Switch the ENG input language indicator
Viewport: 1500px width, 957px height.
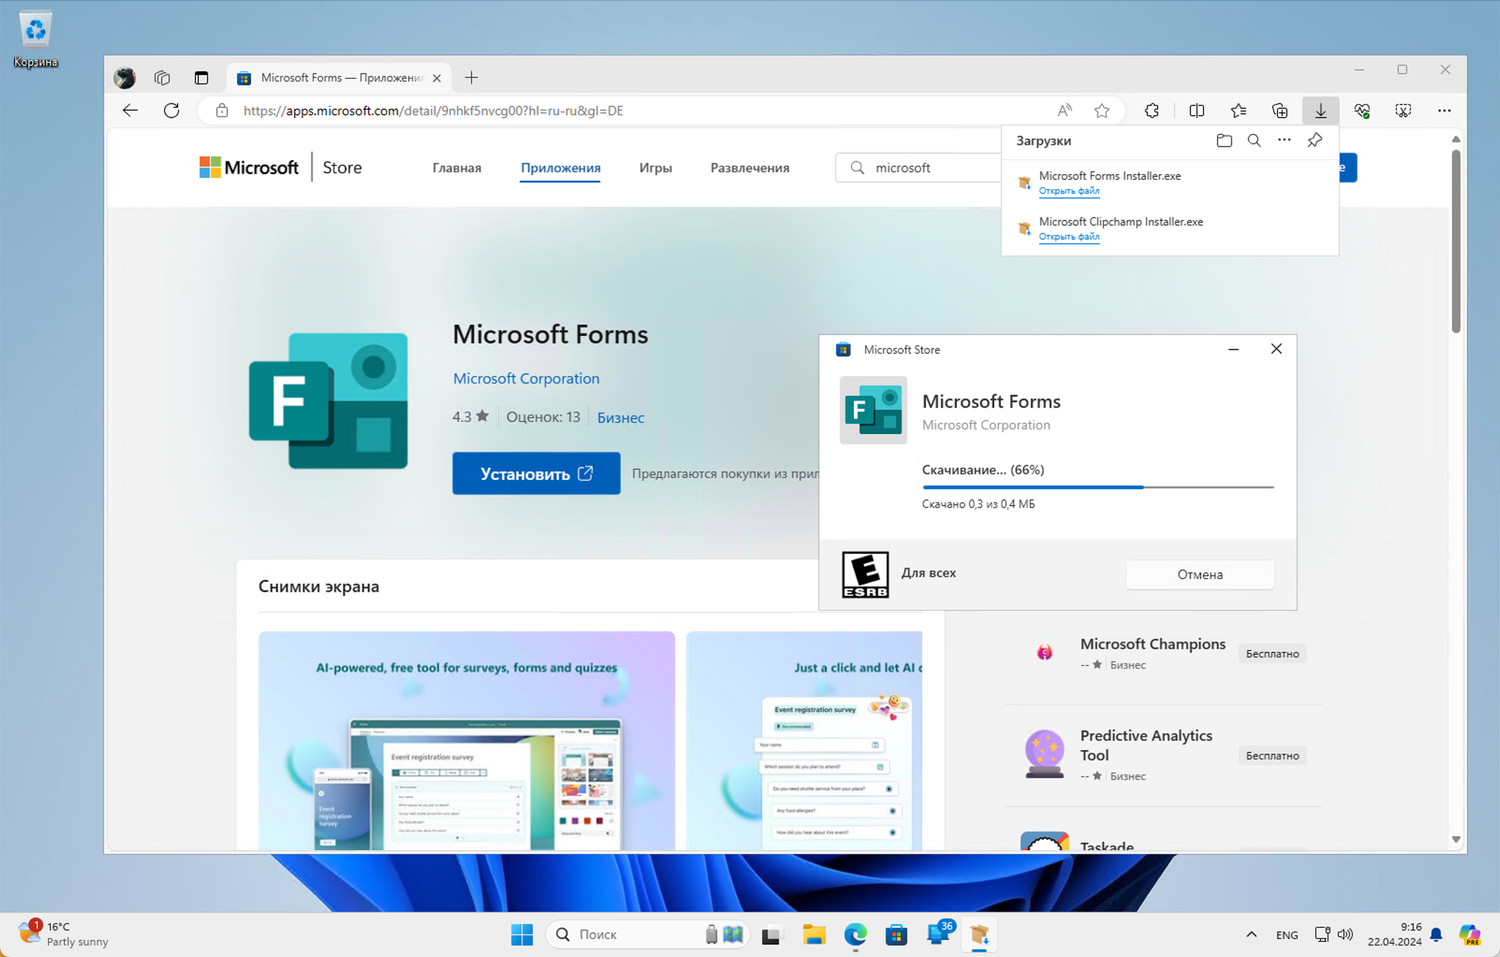click(1287, 935)
